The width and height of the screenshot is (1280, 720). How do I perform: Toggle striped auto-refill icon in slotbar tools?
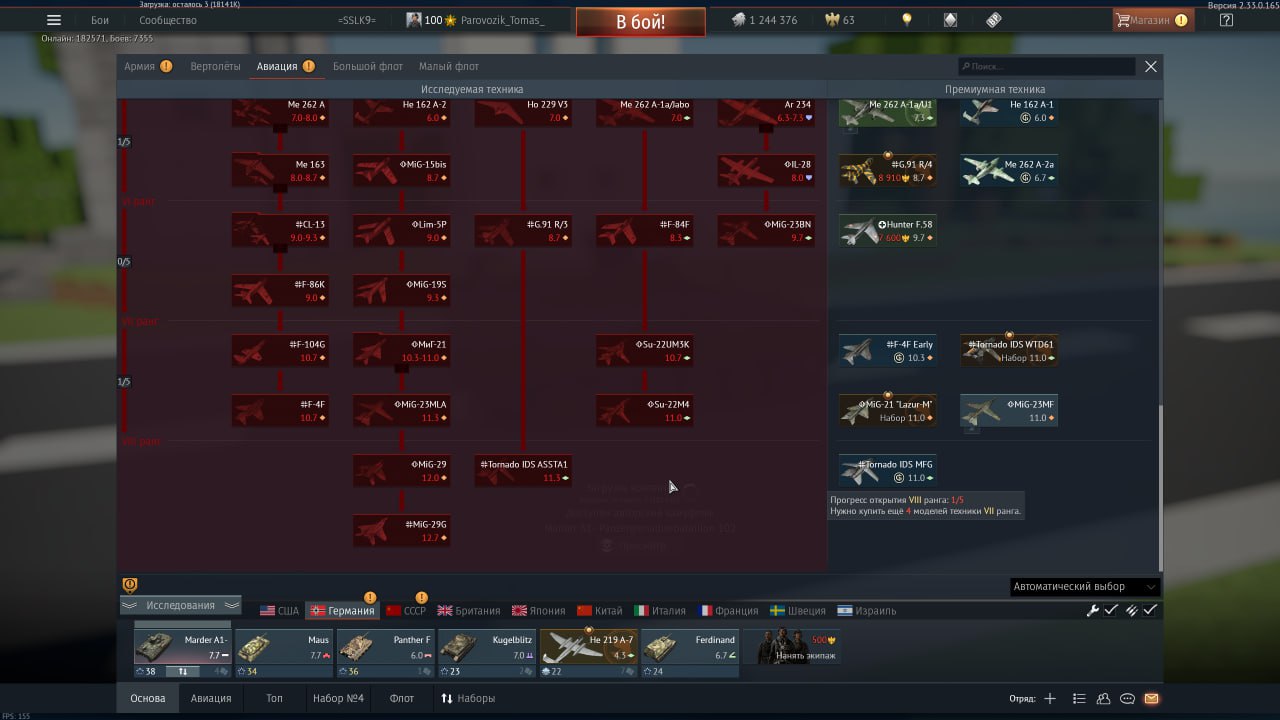[1131, 610]
